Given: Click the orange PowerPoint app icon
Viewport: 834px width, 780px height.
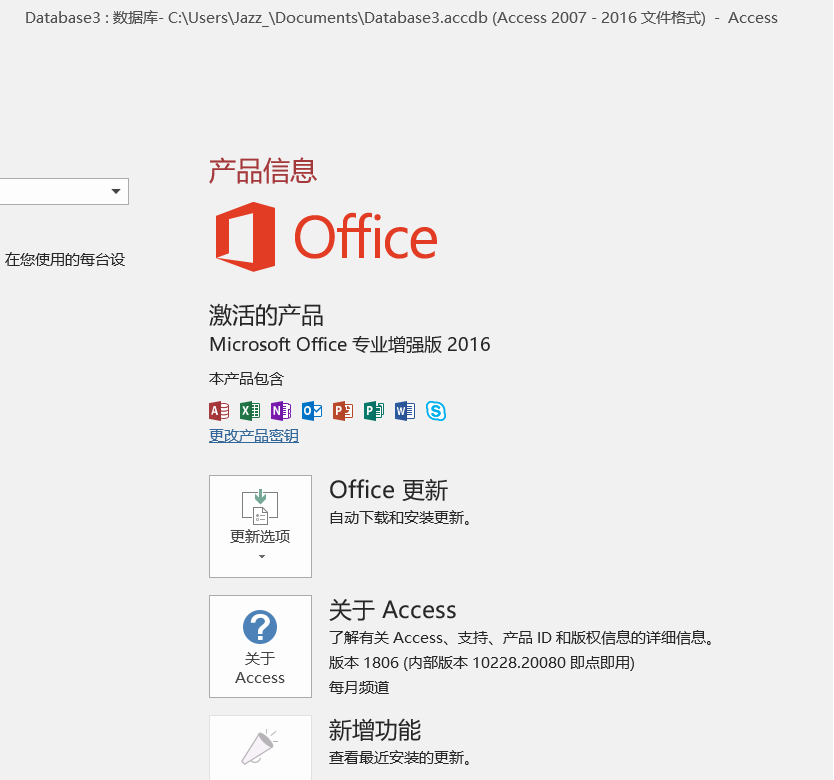Looking at the screenshot, I should tap(343, 411).
